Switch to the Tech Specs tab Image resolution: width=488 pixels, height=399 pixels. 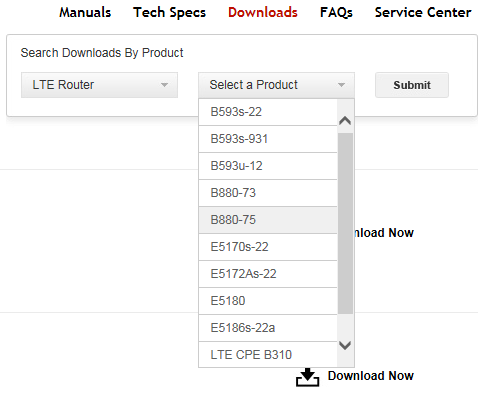click(x=169, y=13)
